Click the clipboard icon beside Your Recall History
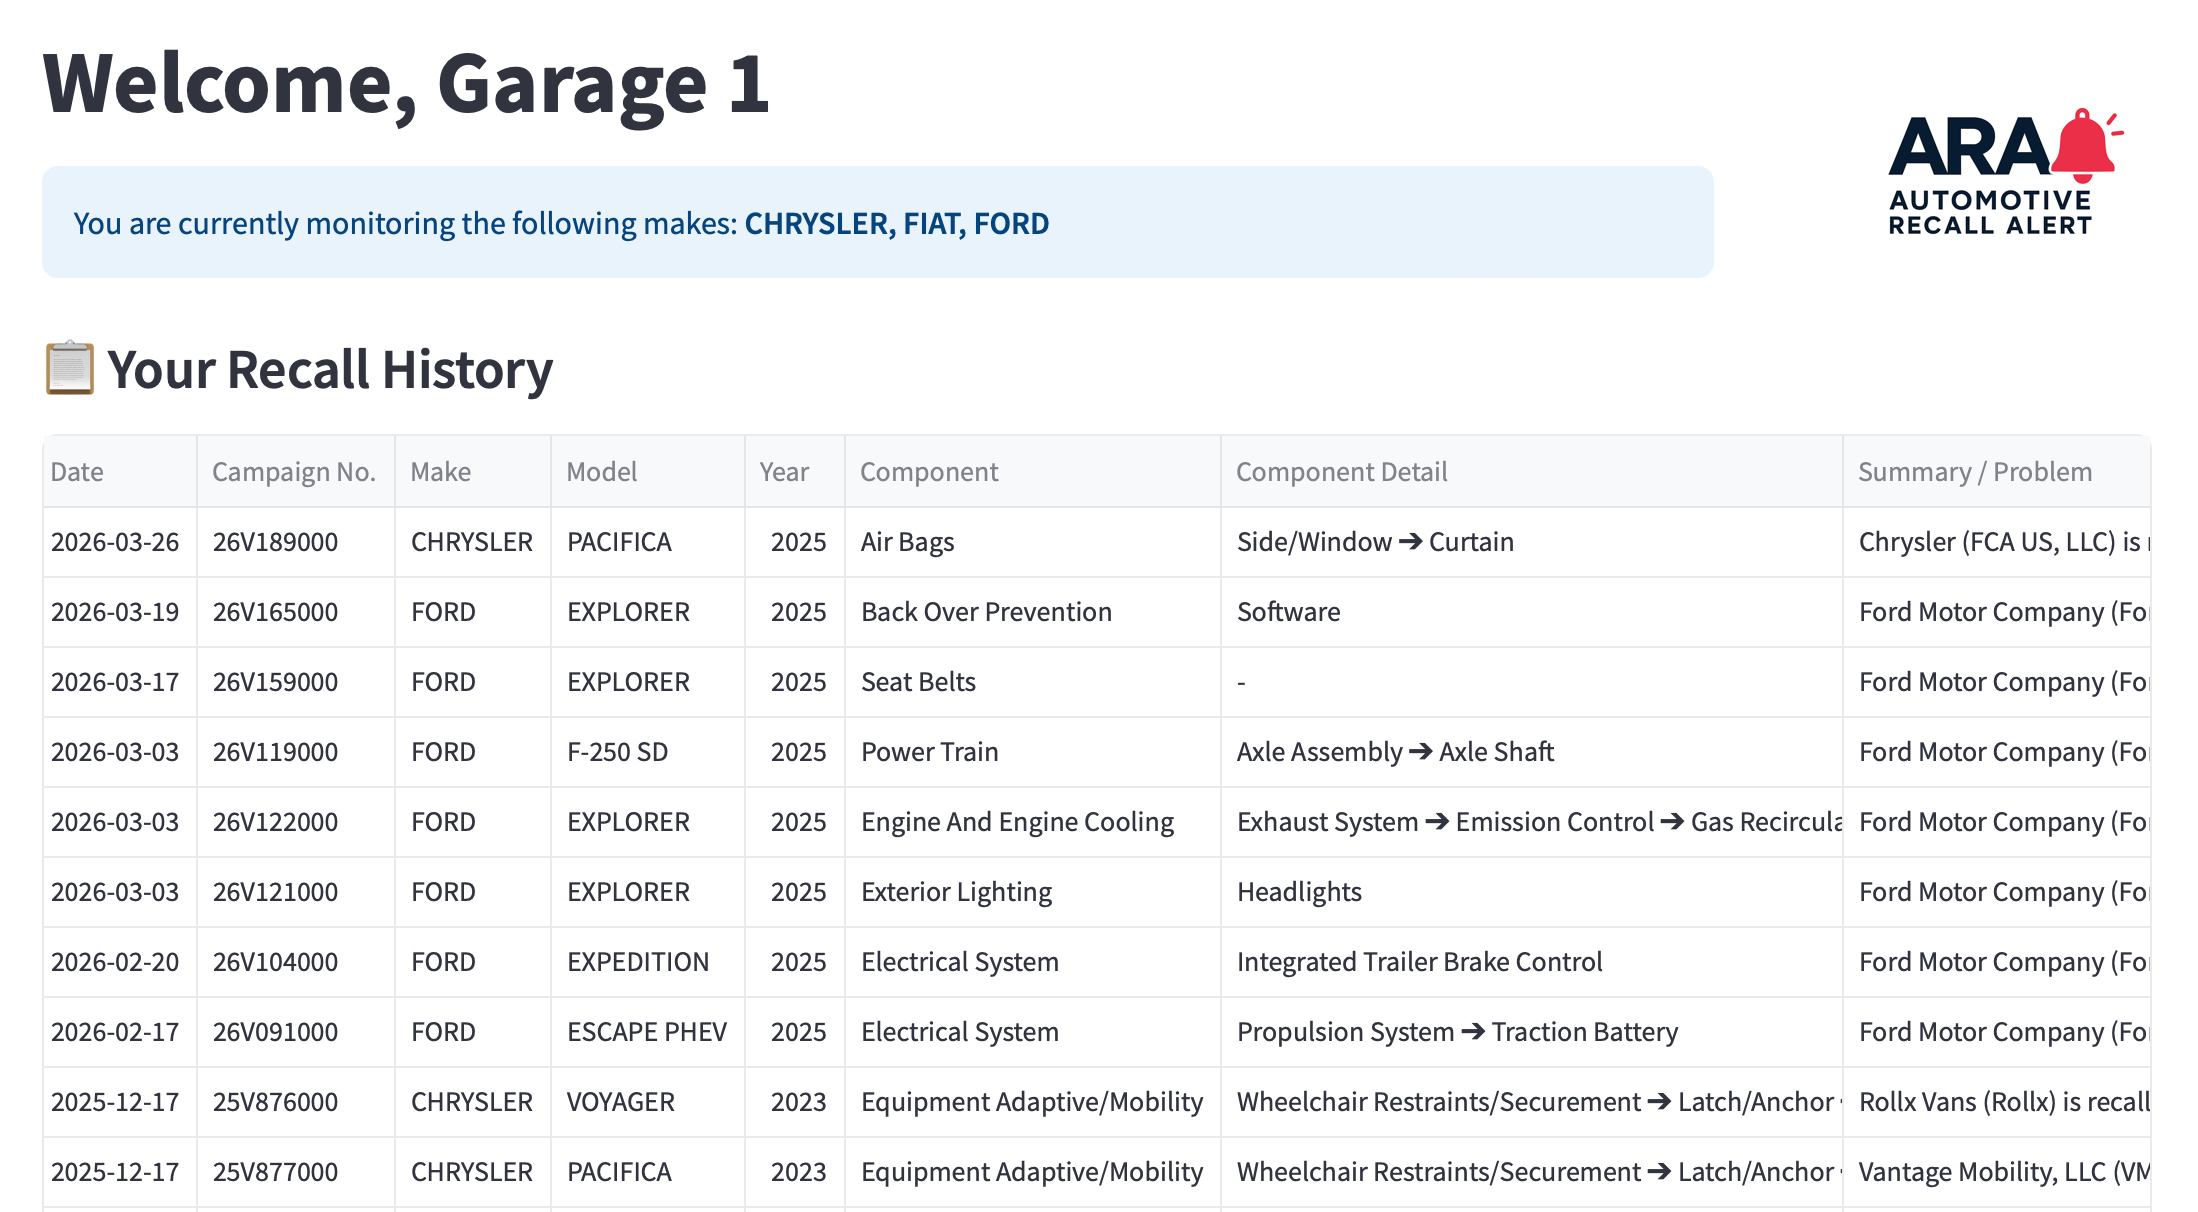The height and width of the screenshot is (1212, 2198). [70, 369]
